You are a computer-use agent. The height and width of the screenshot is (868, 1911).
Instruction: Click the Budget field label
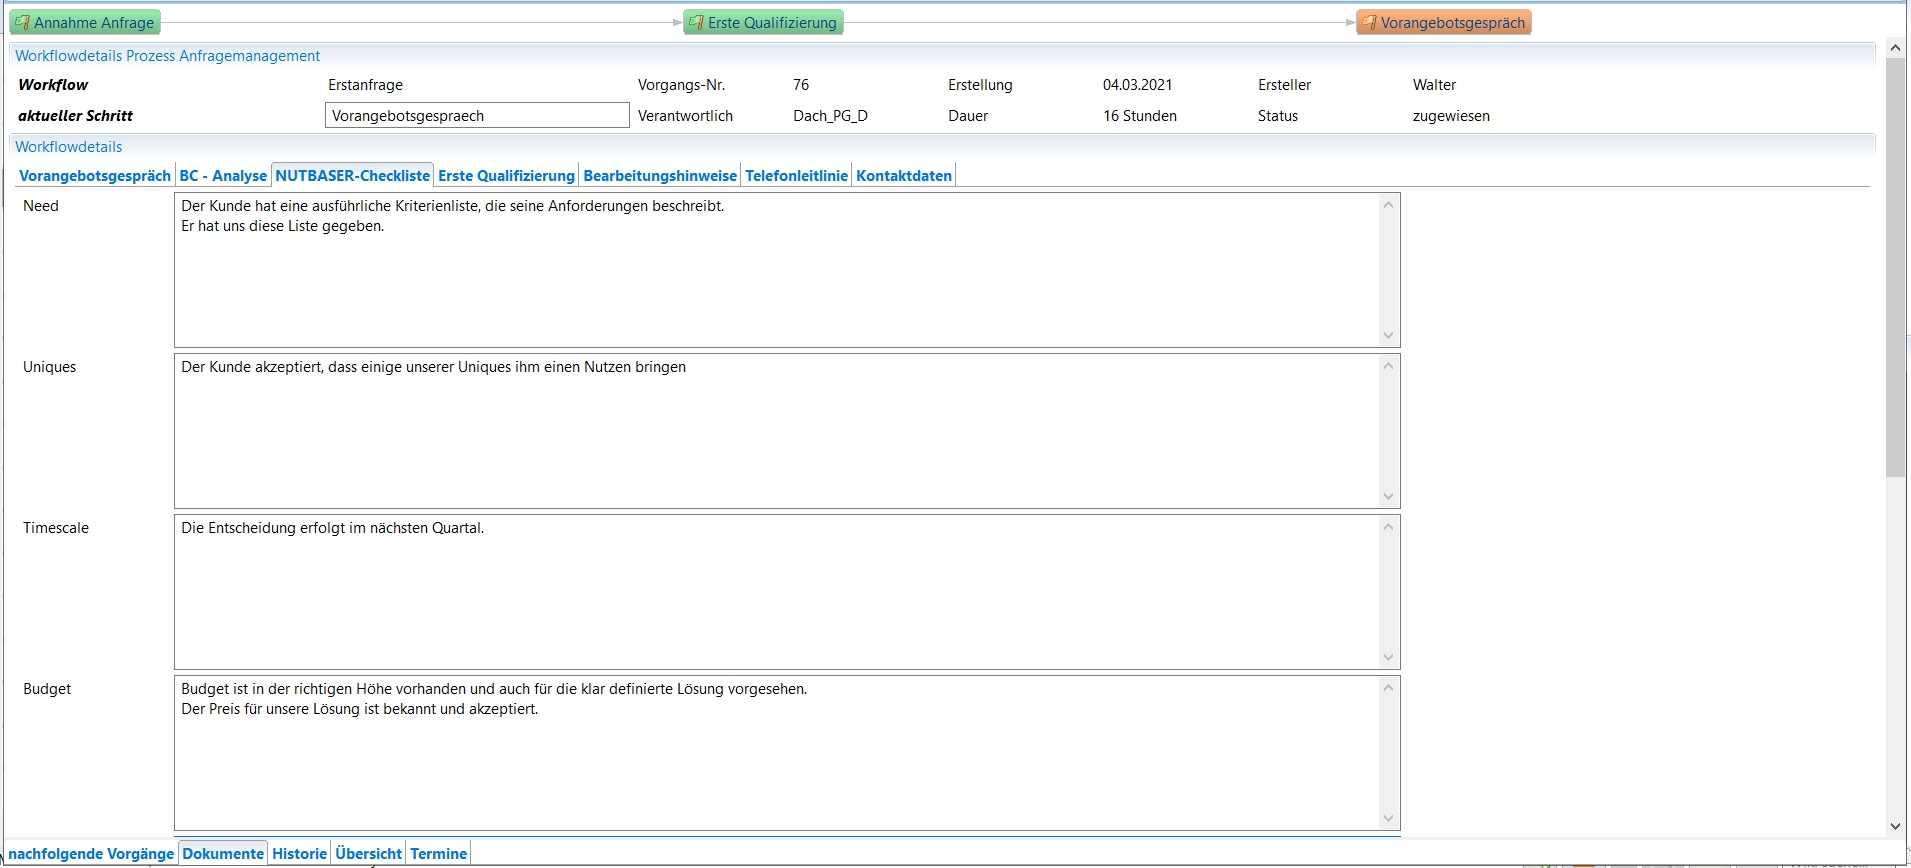[x=47, y=689]
